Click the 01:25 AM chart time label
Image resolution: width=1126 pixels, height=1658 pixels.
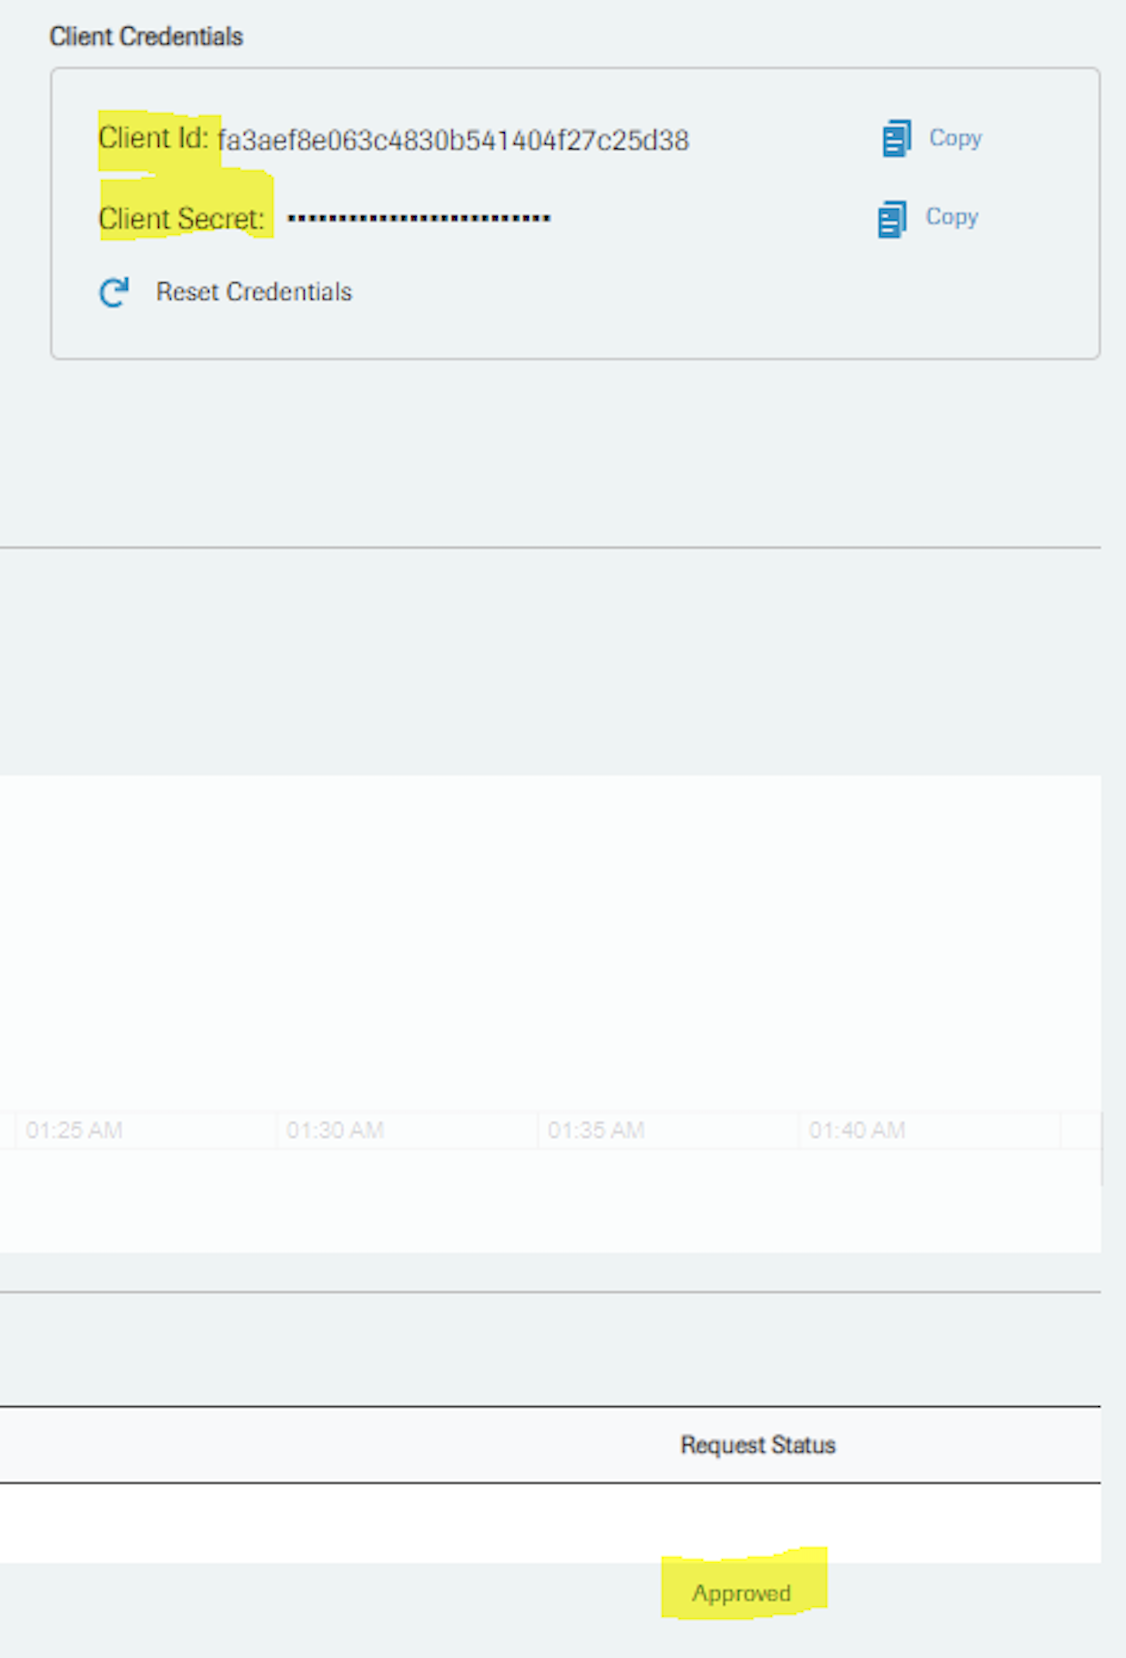(x=74, y=1131)
